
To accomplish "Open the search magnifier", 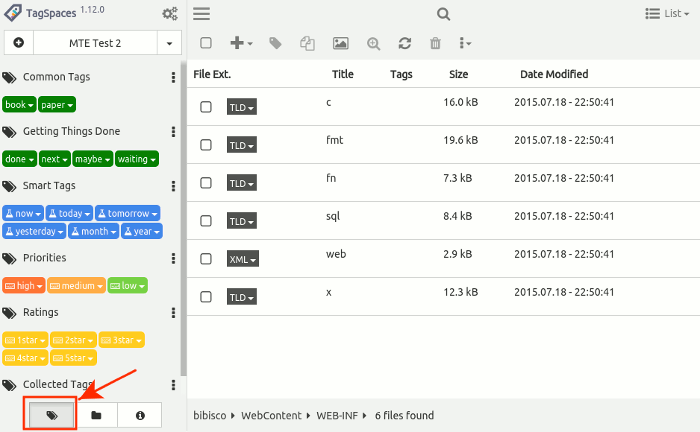I will click(443, 14).
